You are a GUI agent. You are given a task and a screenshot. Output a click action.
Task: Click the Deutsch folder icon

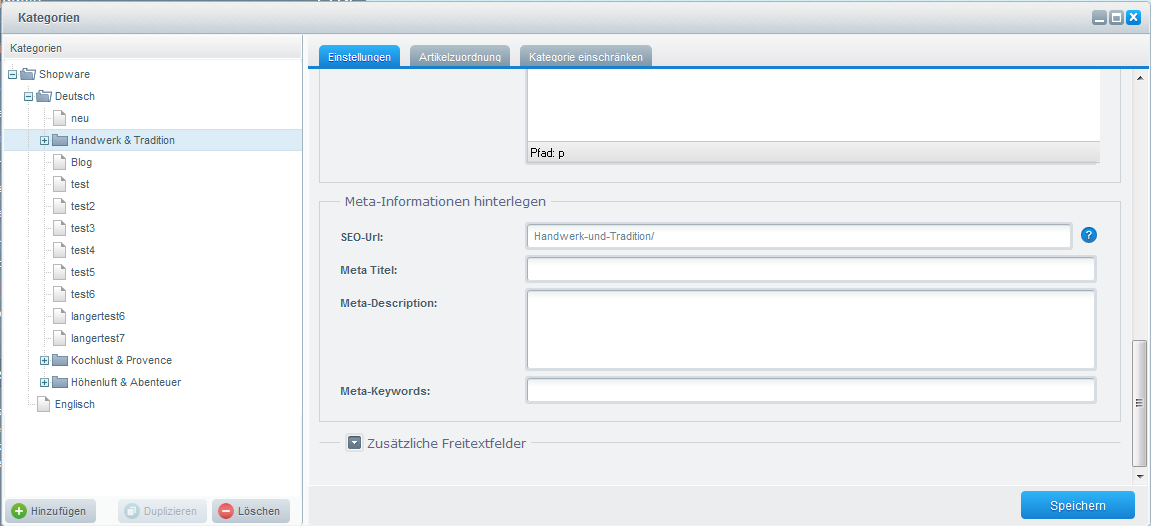44,96
